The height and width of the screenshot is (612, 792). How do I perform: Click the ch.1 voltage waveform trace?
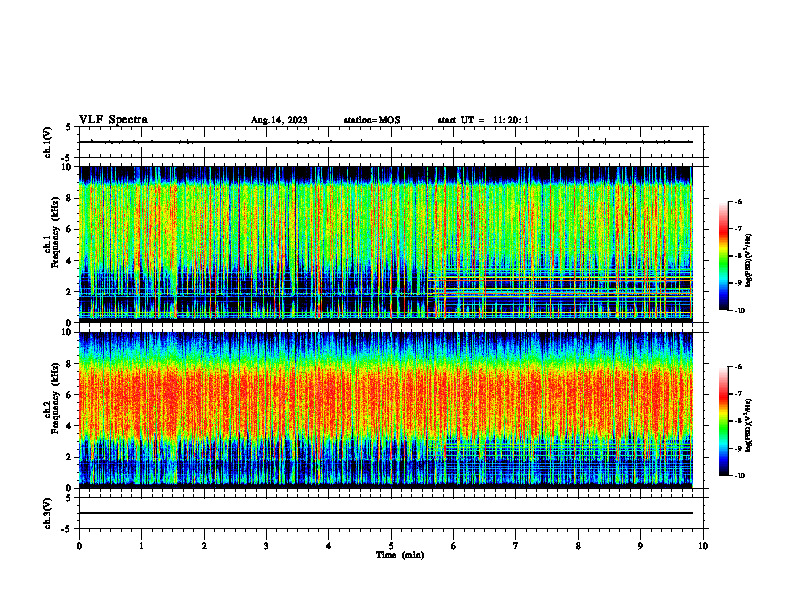(x=386, y=142)
